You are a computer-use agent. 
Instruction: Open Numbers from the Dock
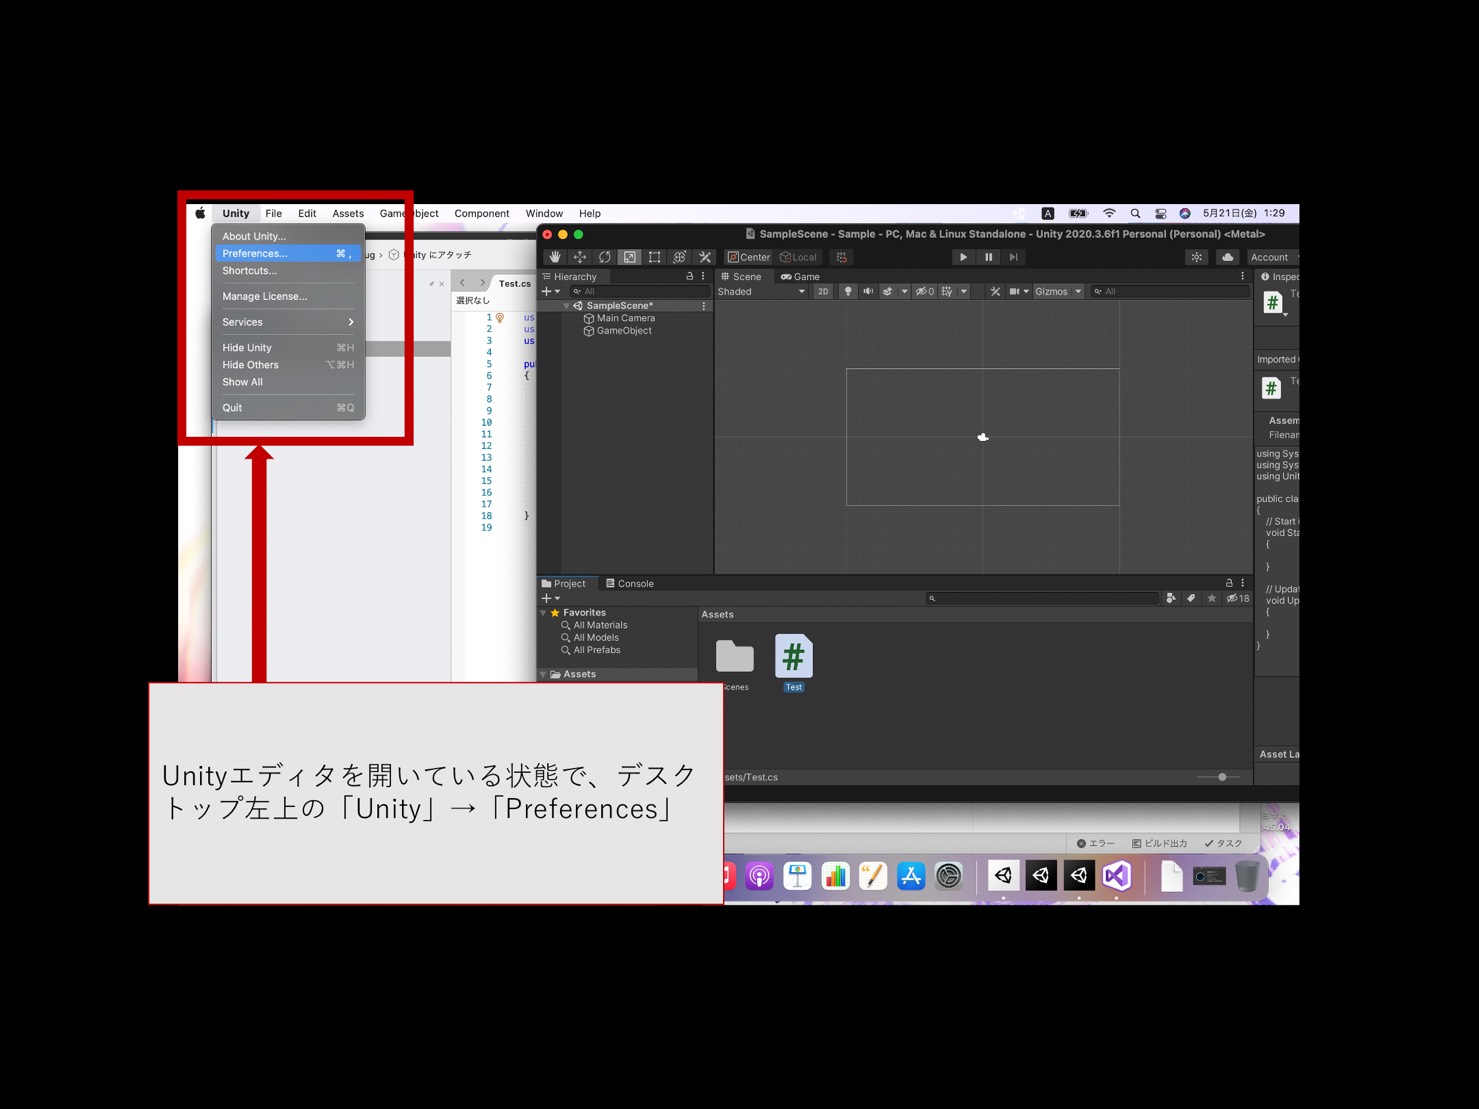[x=835, y=876]
